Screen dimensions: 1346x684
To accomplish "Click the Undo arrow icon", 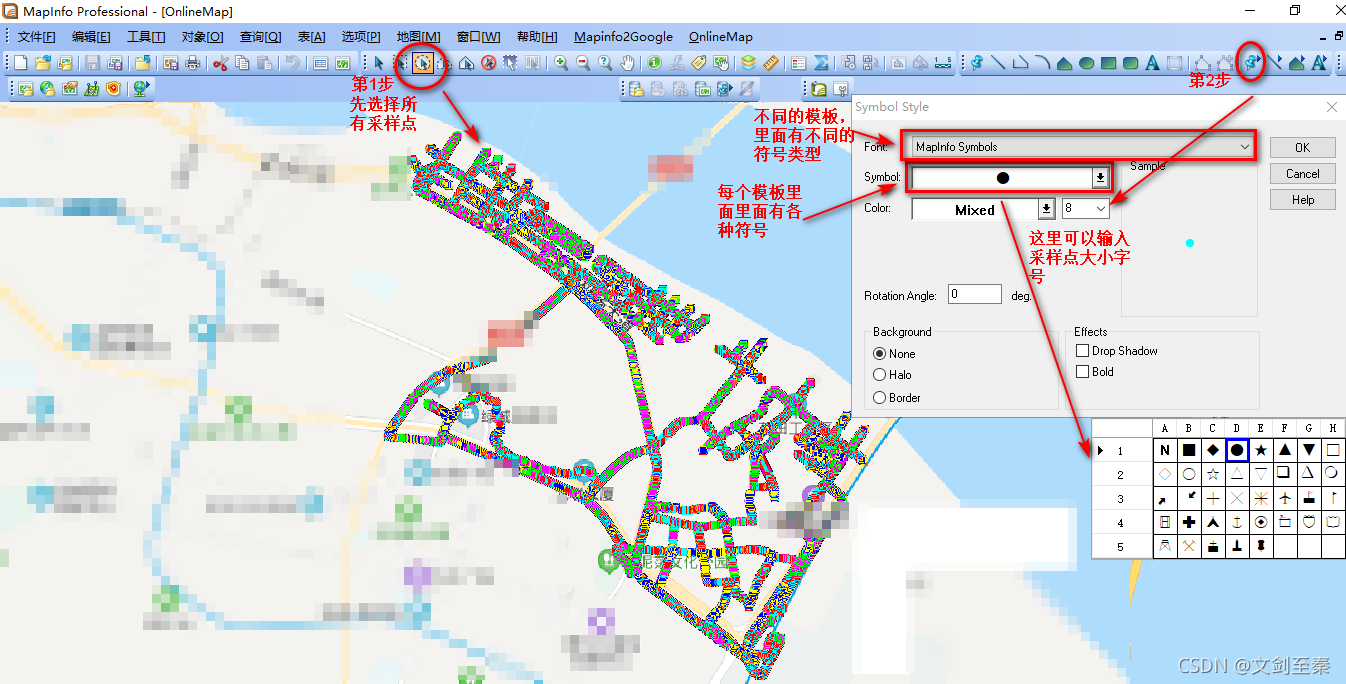I will point(292,62).
